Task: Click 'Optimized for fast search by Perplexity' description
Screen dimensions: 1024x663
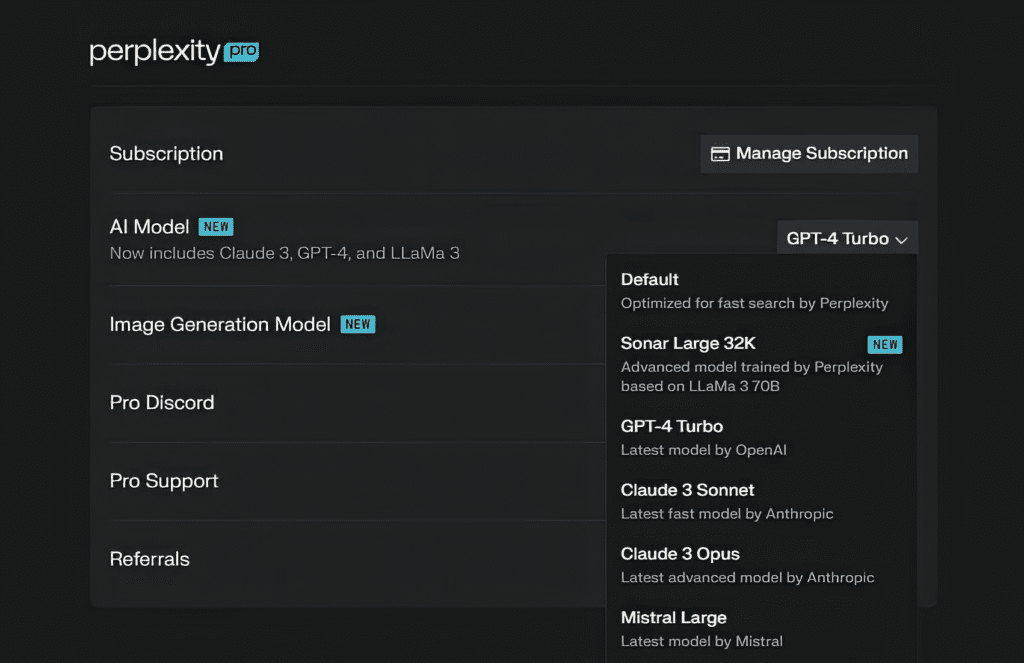Action: click(x=754, y=303)
